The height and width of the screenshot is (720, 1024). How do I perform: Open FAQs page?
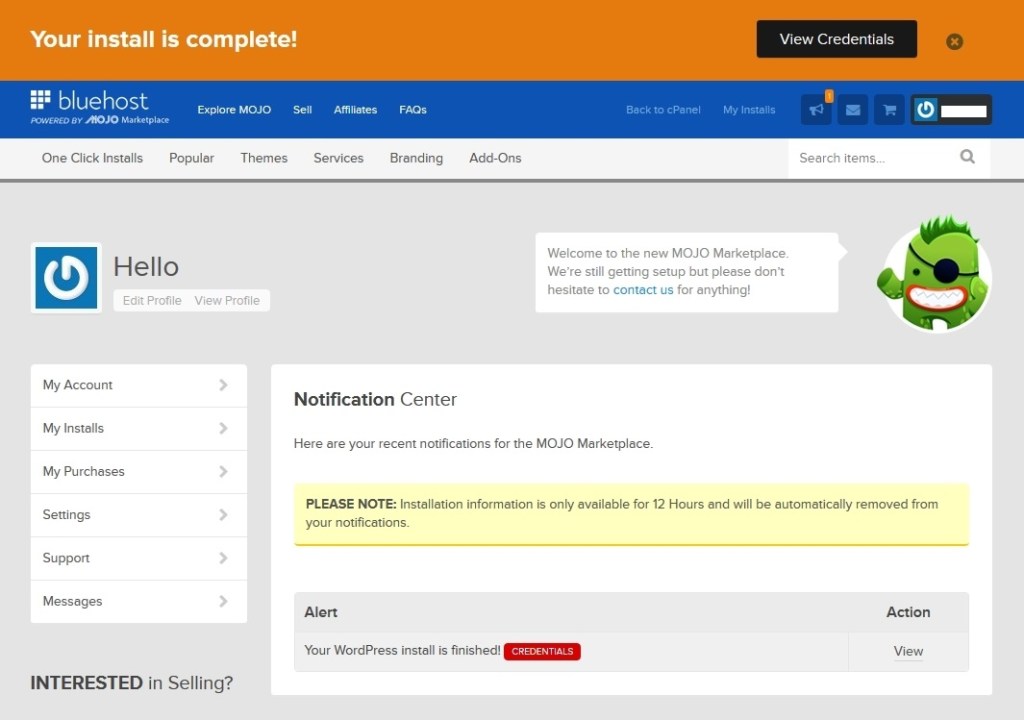[x=413, y=110]
